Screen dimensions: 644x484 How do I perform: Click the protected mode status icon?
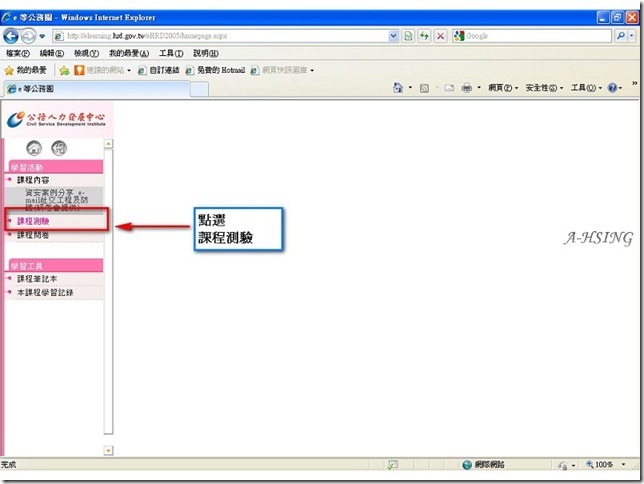click(x=563, y=465)
